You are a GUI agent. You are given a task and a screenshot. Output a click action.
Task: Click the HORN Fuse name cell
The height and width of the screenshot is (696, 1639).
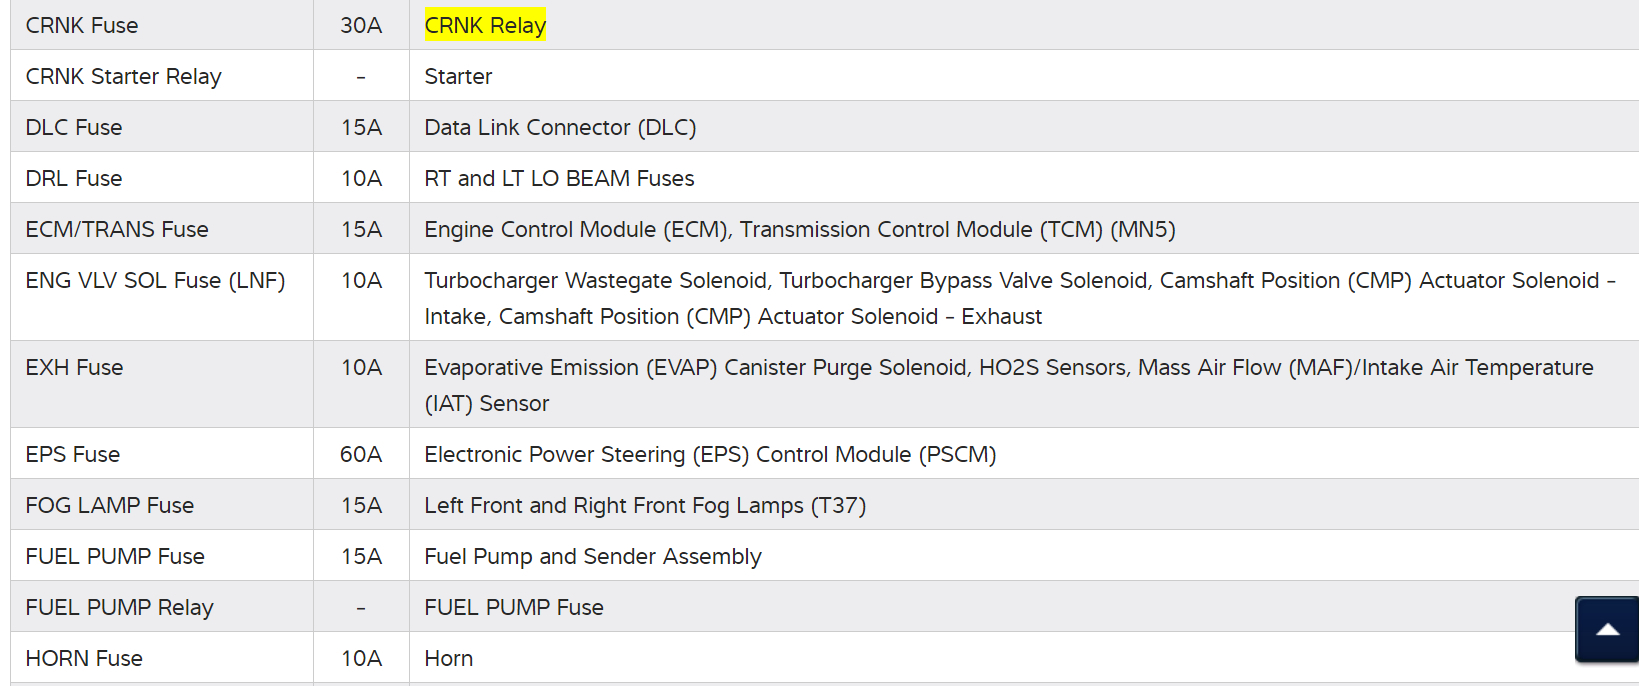pos(84,659)
